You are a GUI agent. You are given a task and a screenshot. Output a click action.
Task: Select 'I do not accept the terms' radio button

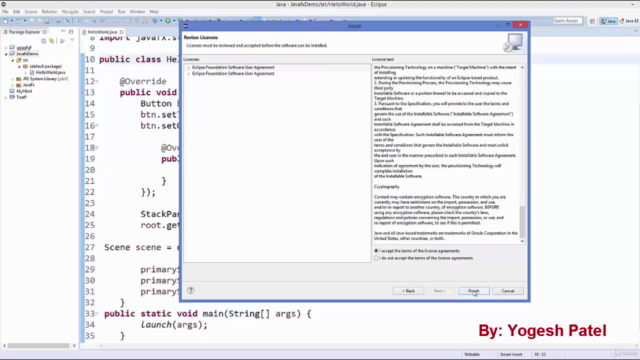pyautogui.click(x=376, y=258)
